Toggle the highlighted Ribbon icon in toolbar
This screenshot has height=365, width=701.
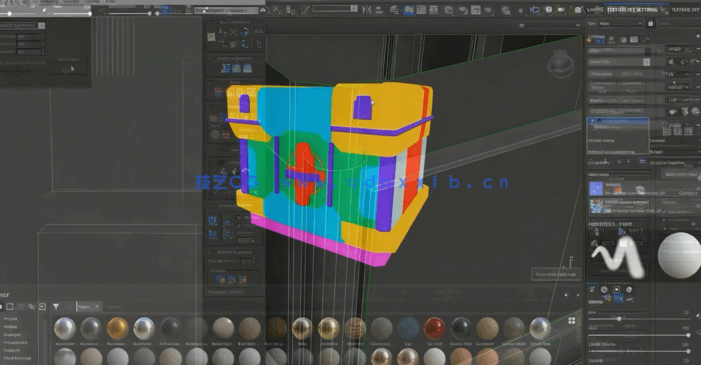408,10
